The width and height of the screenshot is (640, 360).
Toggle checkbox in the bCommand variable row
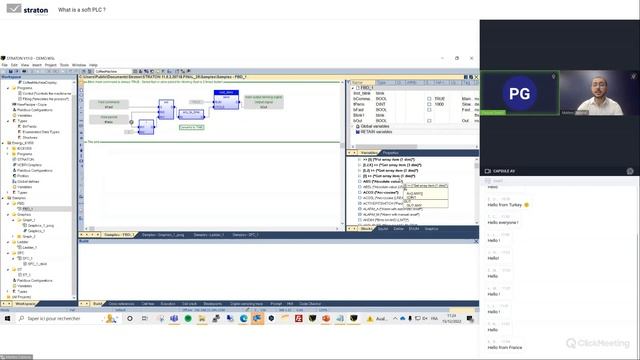pos(429,99)
